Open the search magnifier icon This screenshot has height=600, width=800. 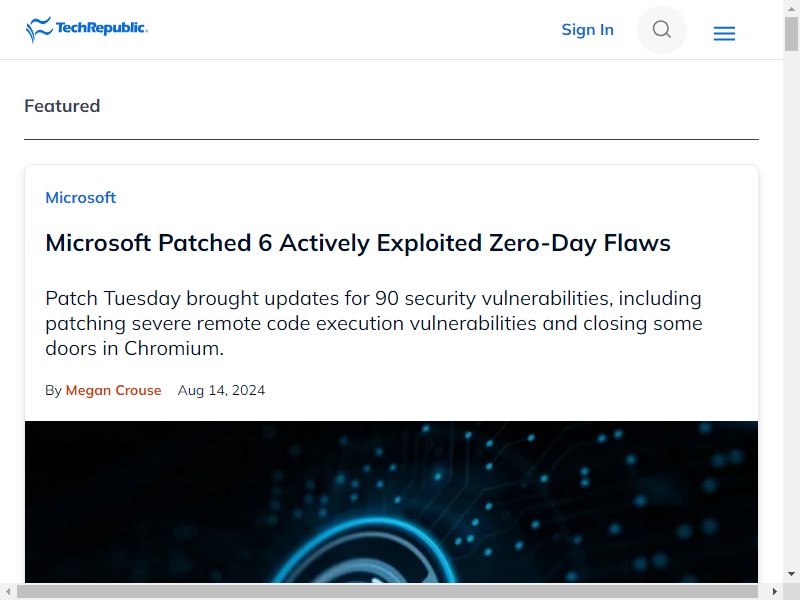(x=661, y=30)
